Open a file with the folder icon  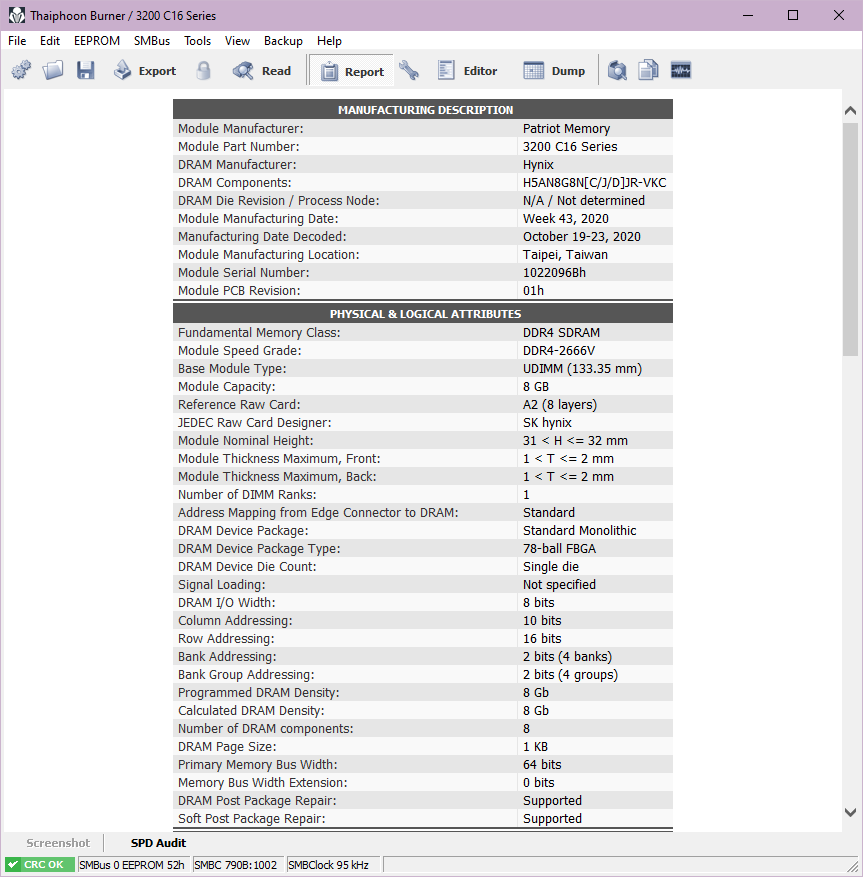point(53,70)
